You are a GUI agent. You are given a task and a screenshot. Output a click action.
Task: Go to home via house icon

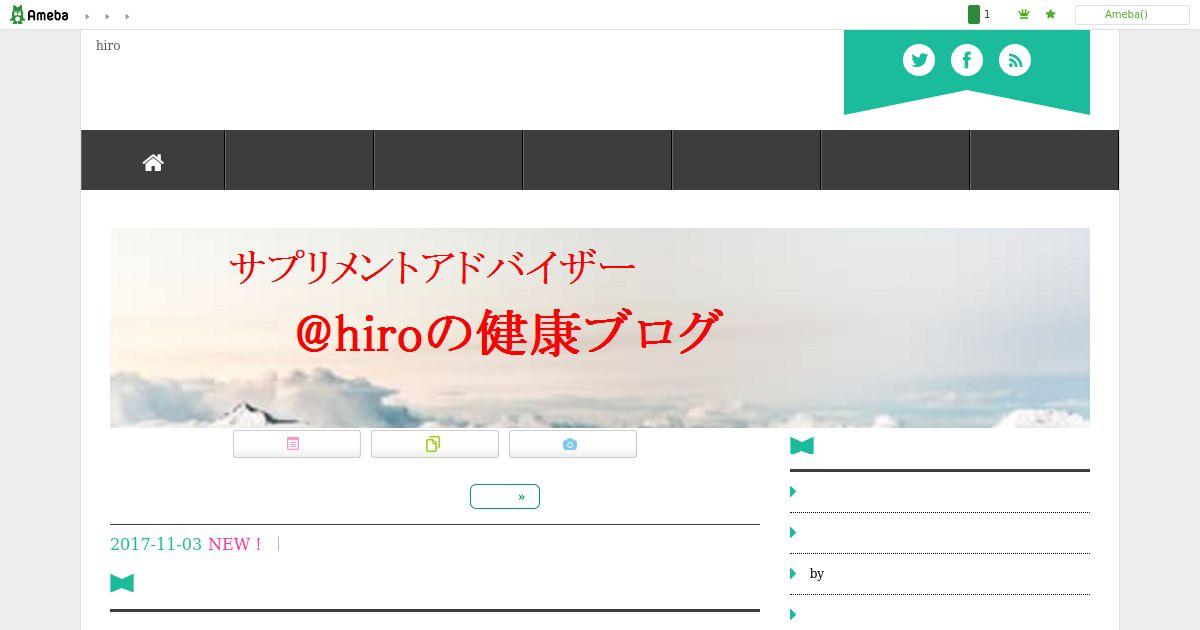153,161
